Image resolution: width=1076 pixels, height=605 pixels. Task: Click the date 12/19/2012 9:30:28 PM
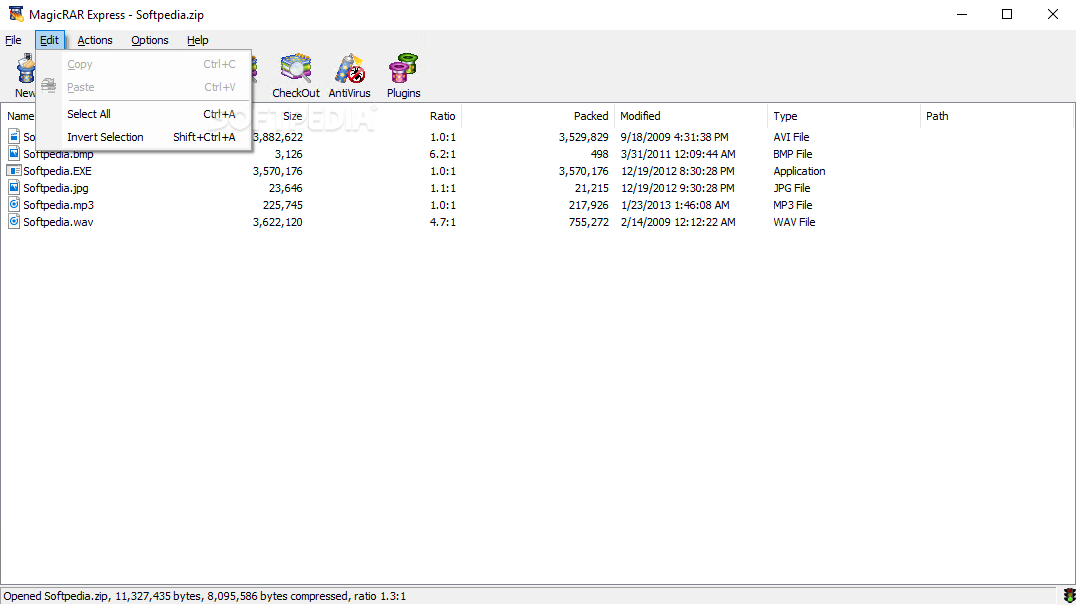click(677, 188)
